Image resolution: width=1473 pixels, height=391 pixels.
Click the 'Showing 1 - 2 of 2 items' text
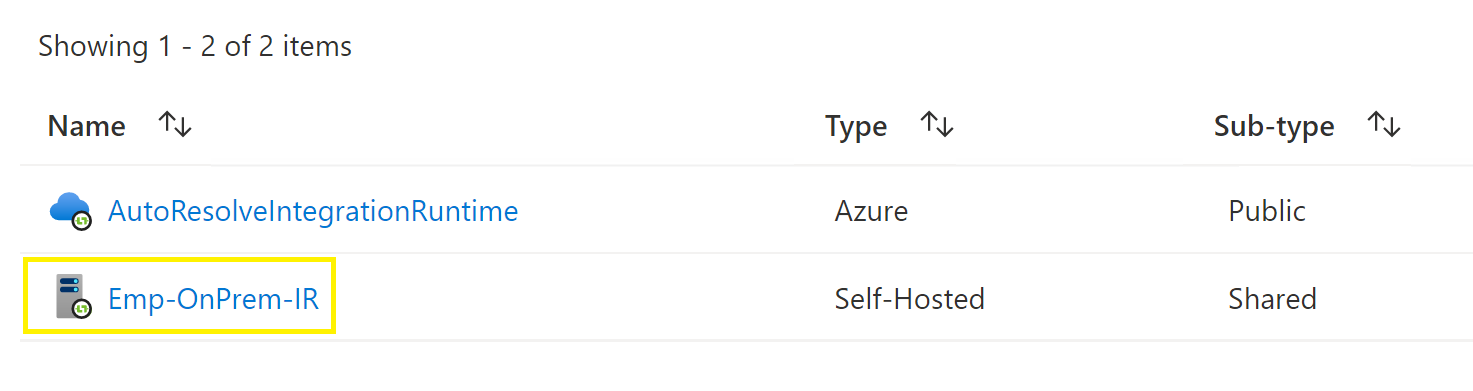[195, 46]
